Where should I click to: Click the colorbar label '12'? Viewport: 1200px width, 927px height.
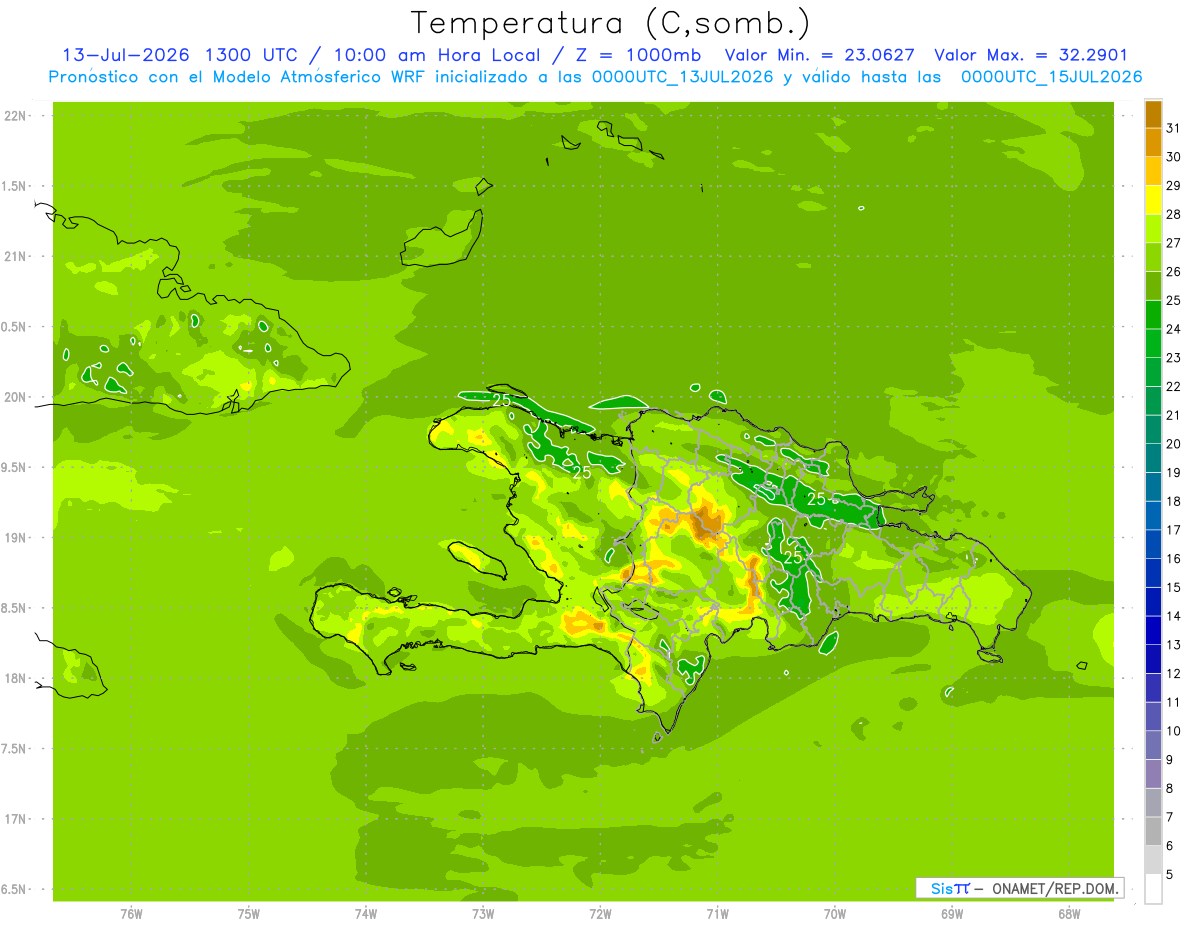click(1173, 673)
